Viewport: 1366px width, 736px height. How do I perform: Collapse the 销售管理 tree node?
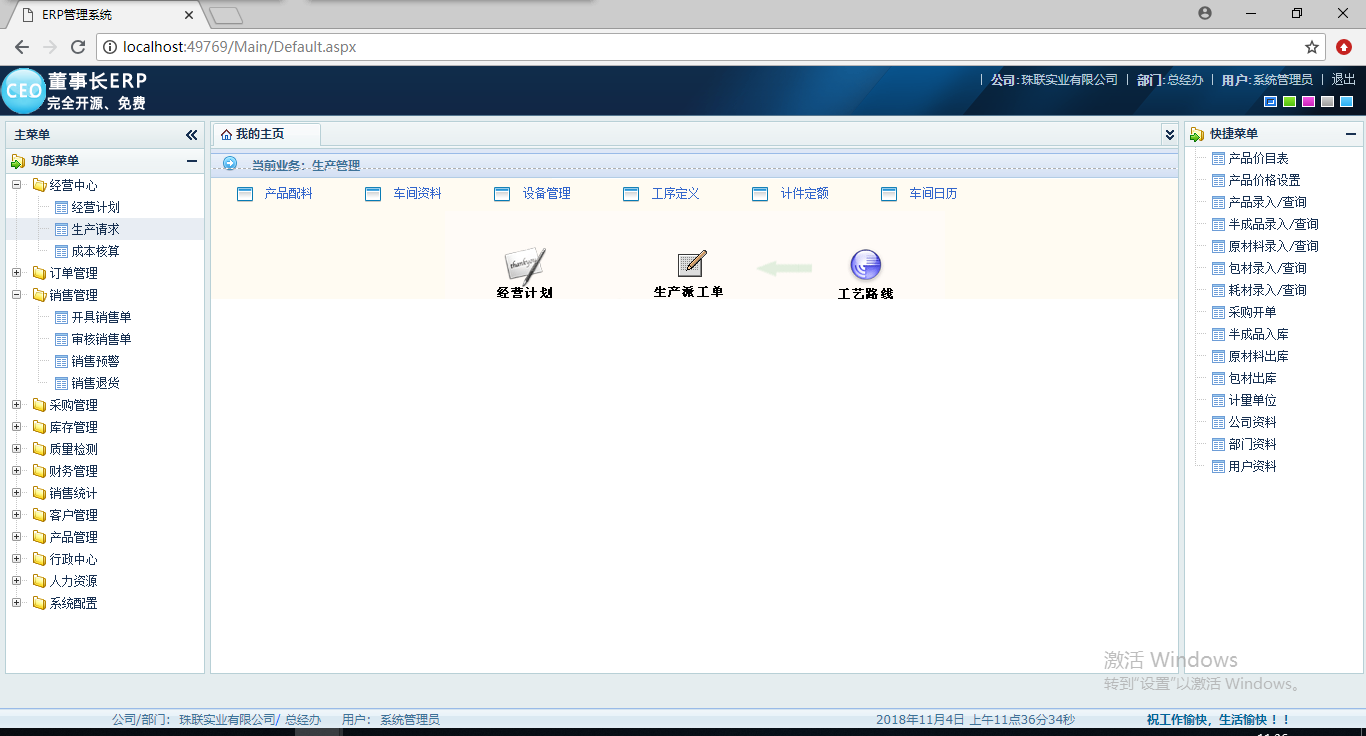click(16, 295)
